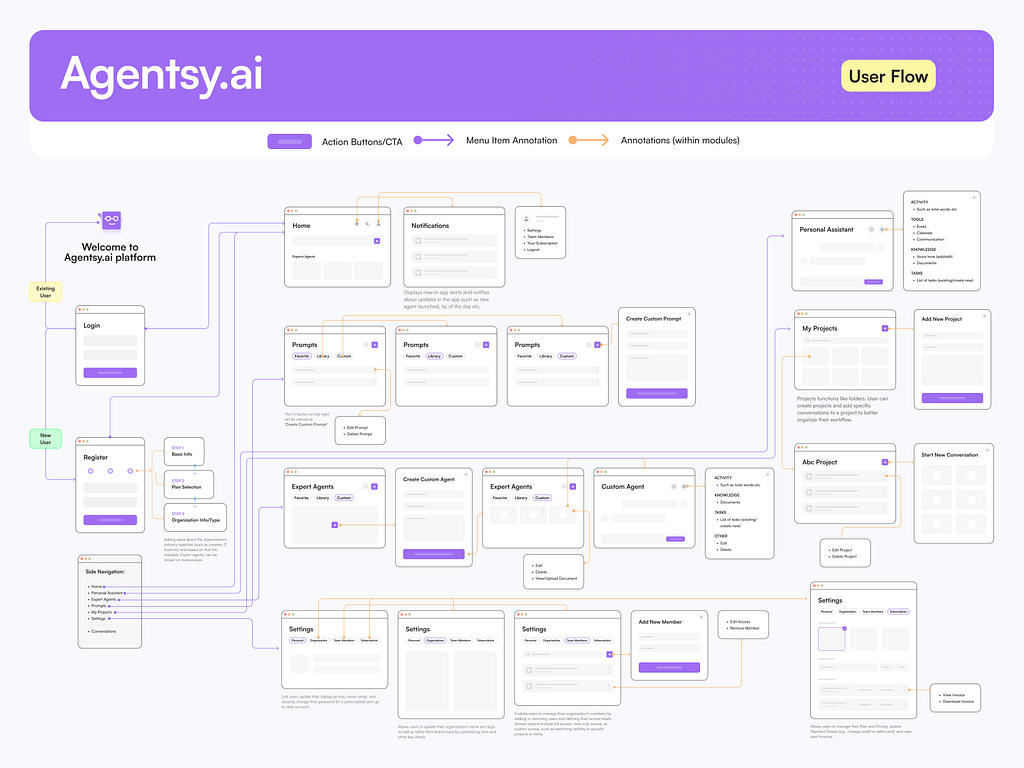Click the search magnifier icon in Prompts panel
This screenshot has width=1024, height=768.
[x=366, y=345]
